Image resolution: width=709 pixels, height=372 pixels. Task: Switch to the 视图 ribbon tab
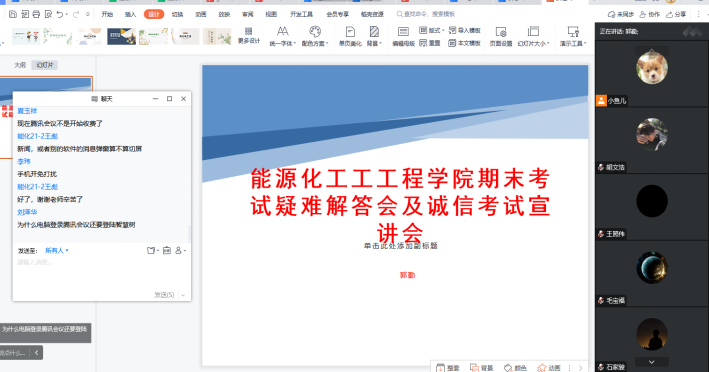click(271, 14)
